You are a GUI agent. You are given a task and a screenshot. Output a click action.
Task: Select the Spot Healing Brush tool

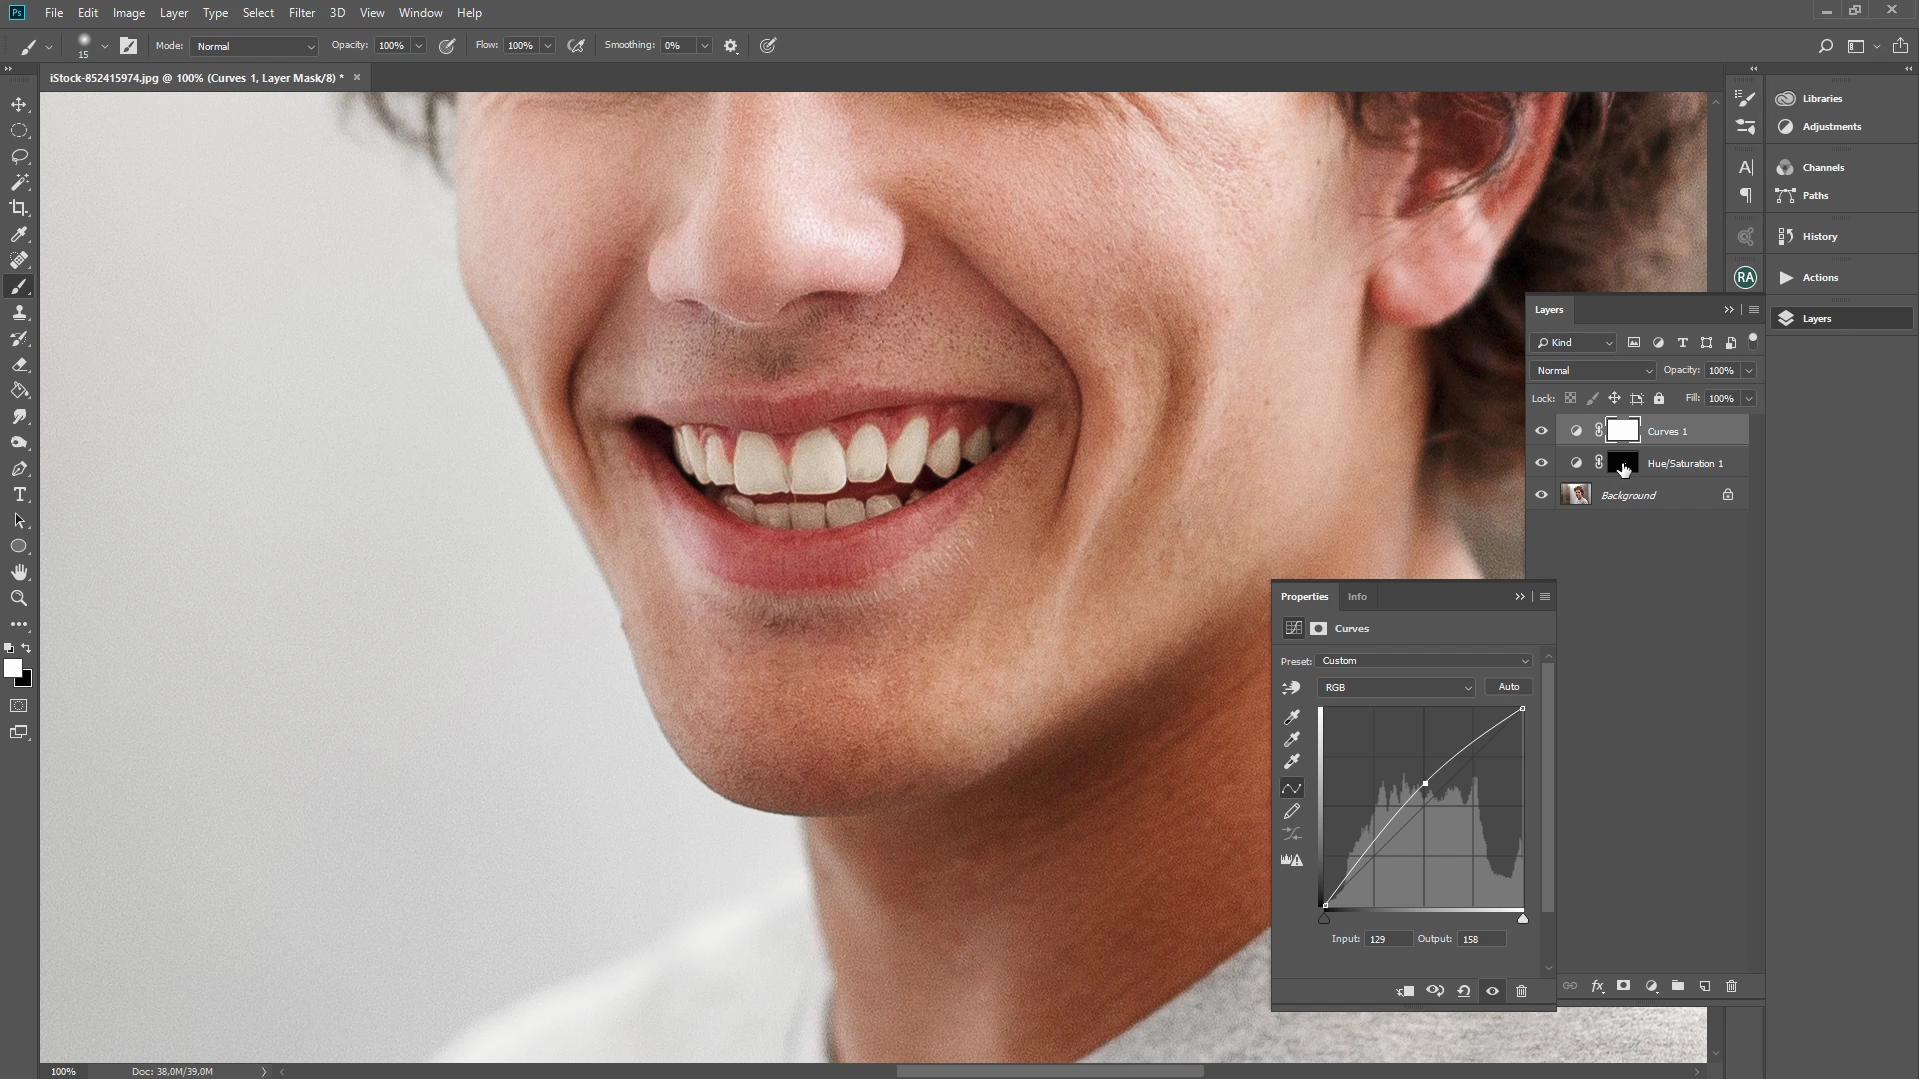coord(19,261)
